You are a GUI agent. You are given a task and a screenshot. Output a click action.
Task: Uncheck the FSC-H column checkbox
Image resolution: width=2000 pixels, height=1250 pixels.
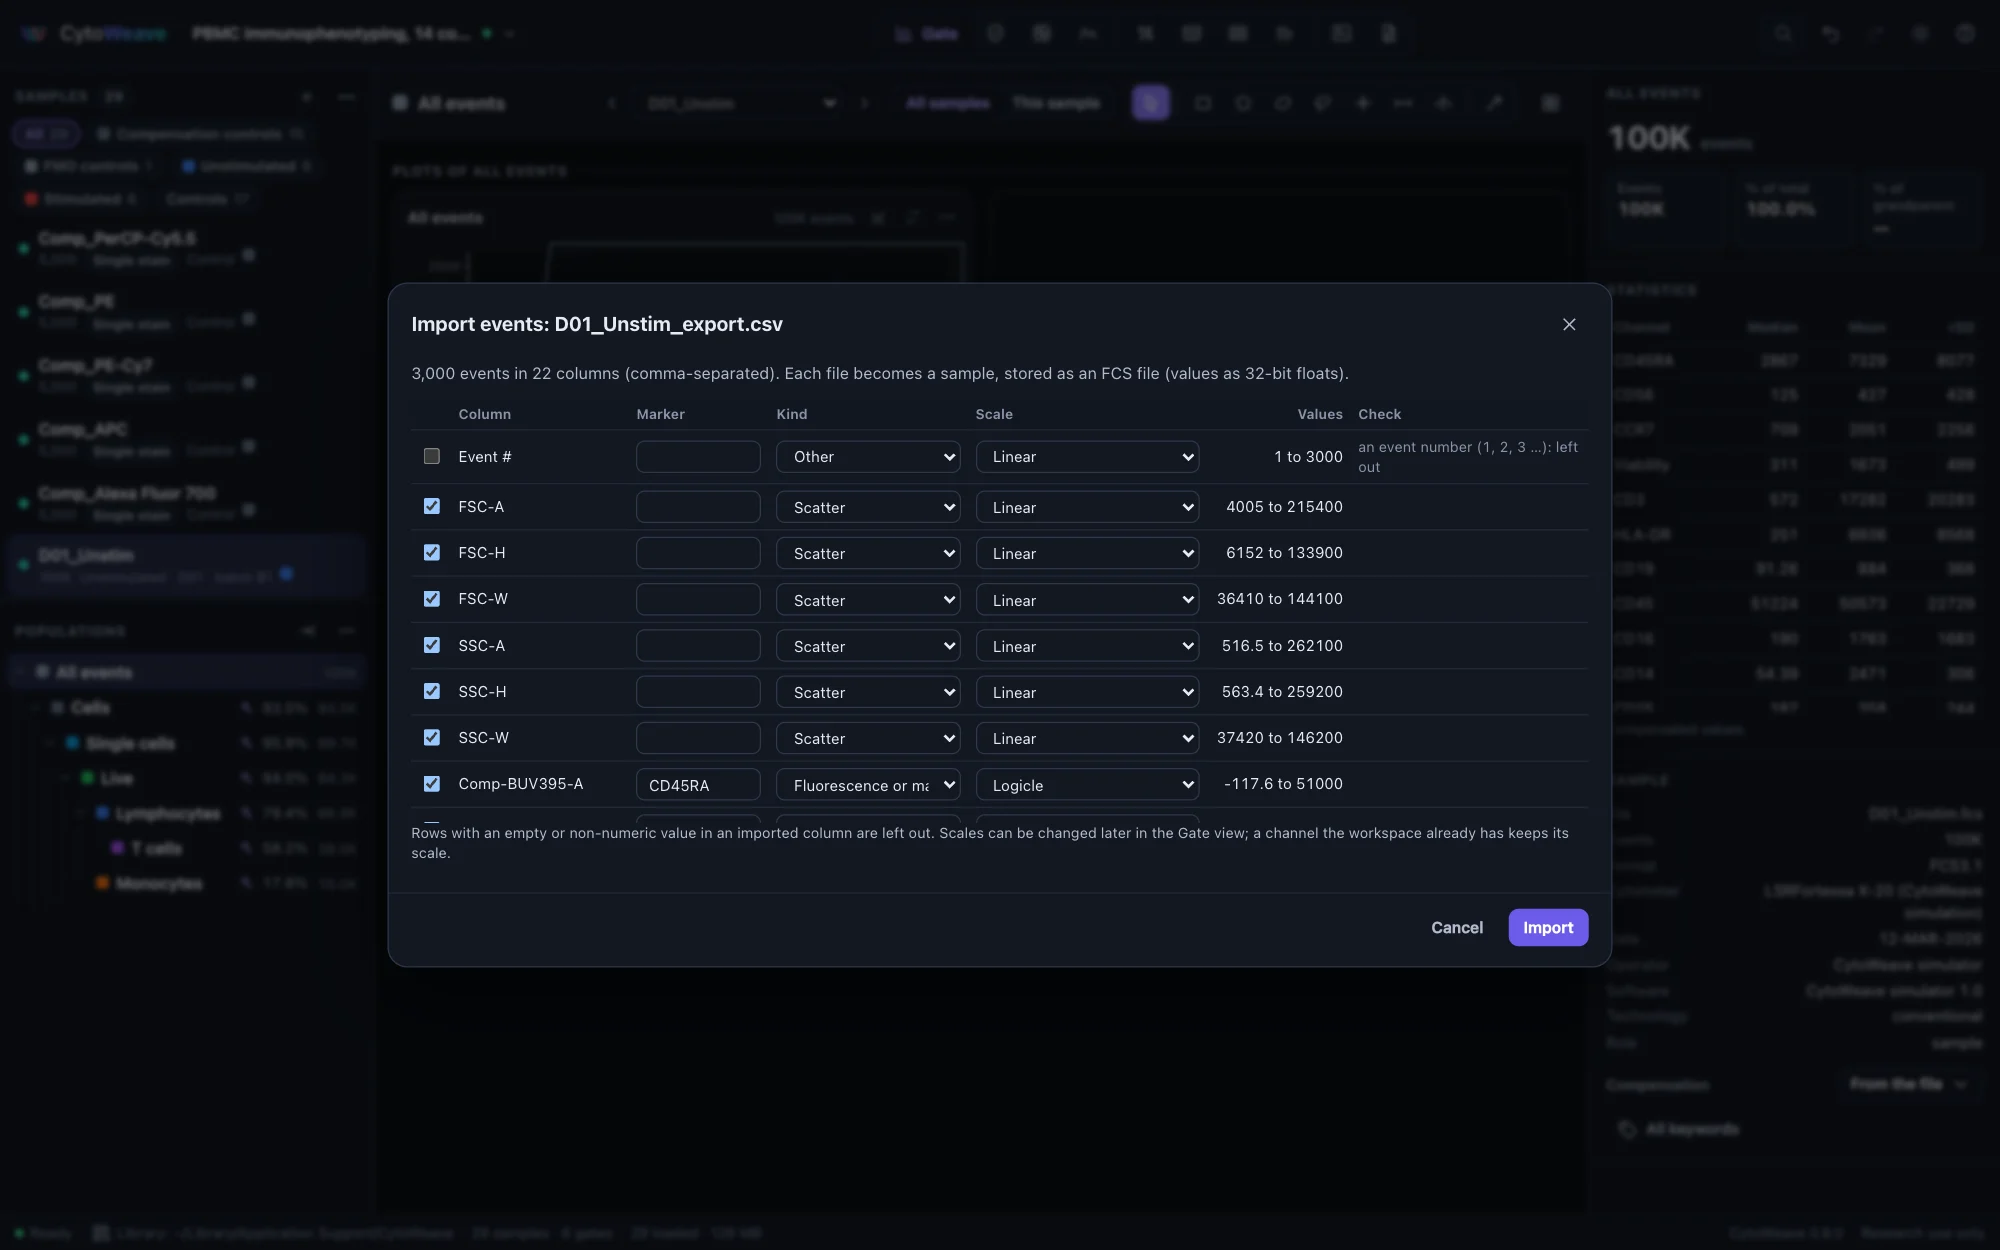[432, 552]
